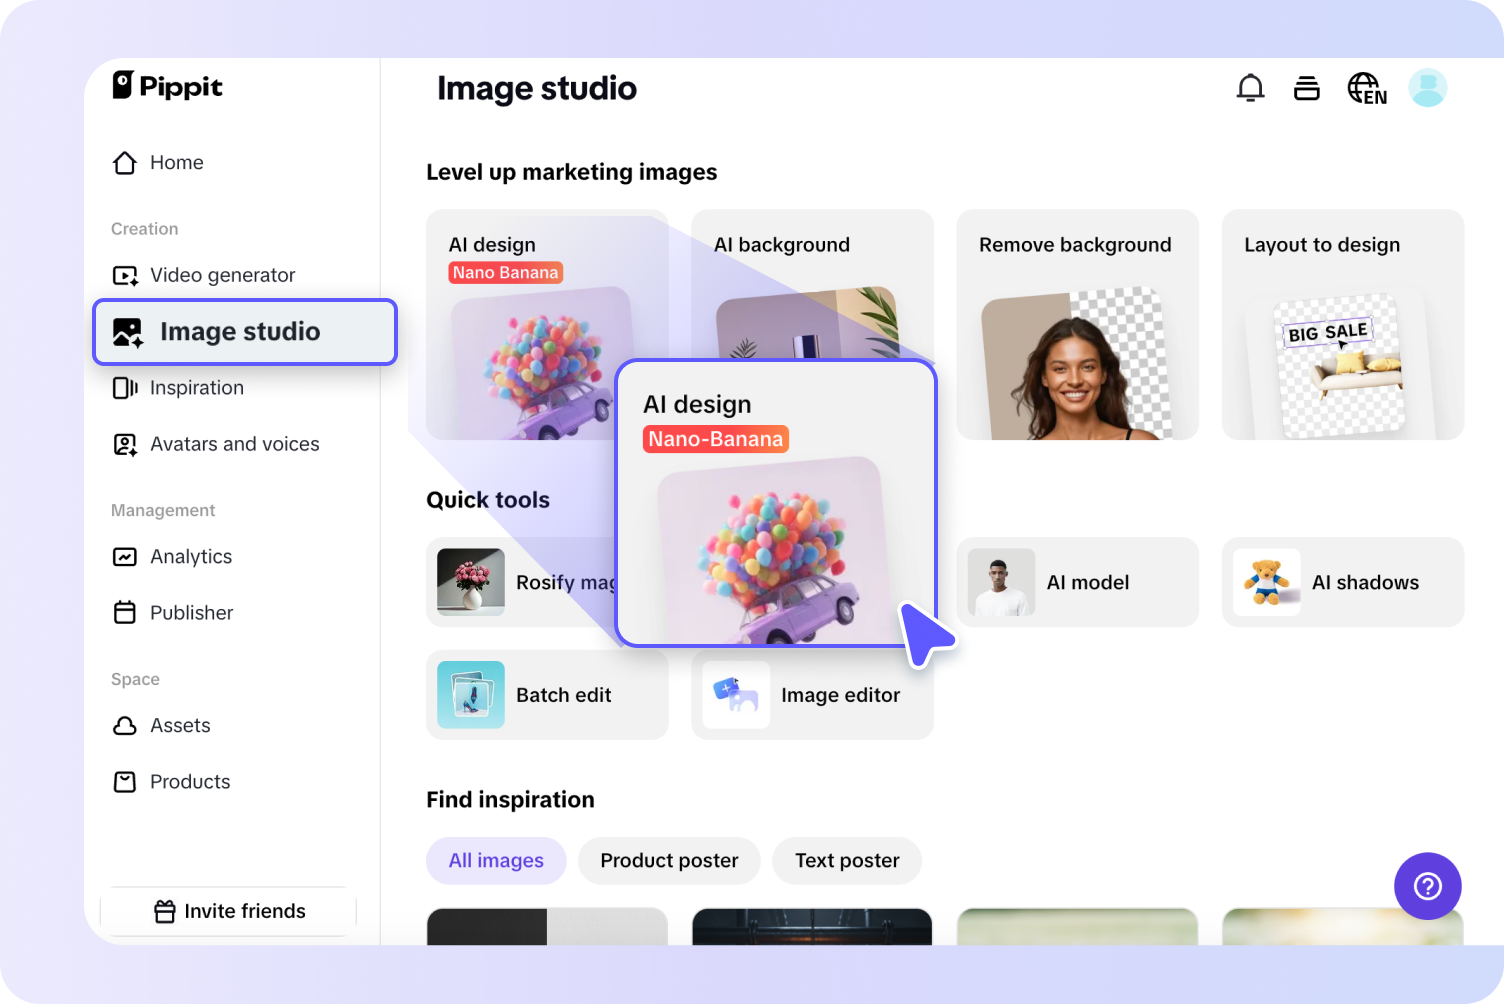The height and width of the screenshot is (1004, 1504).
Task: Open the Remove background card
Action: (x=1077, y=324)
